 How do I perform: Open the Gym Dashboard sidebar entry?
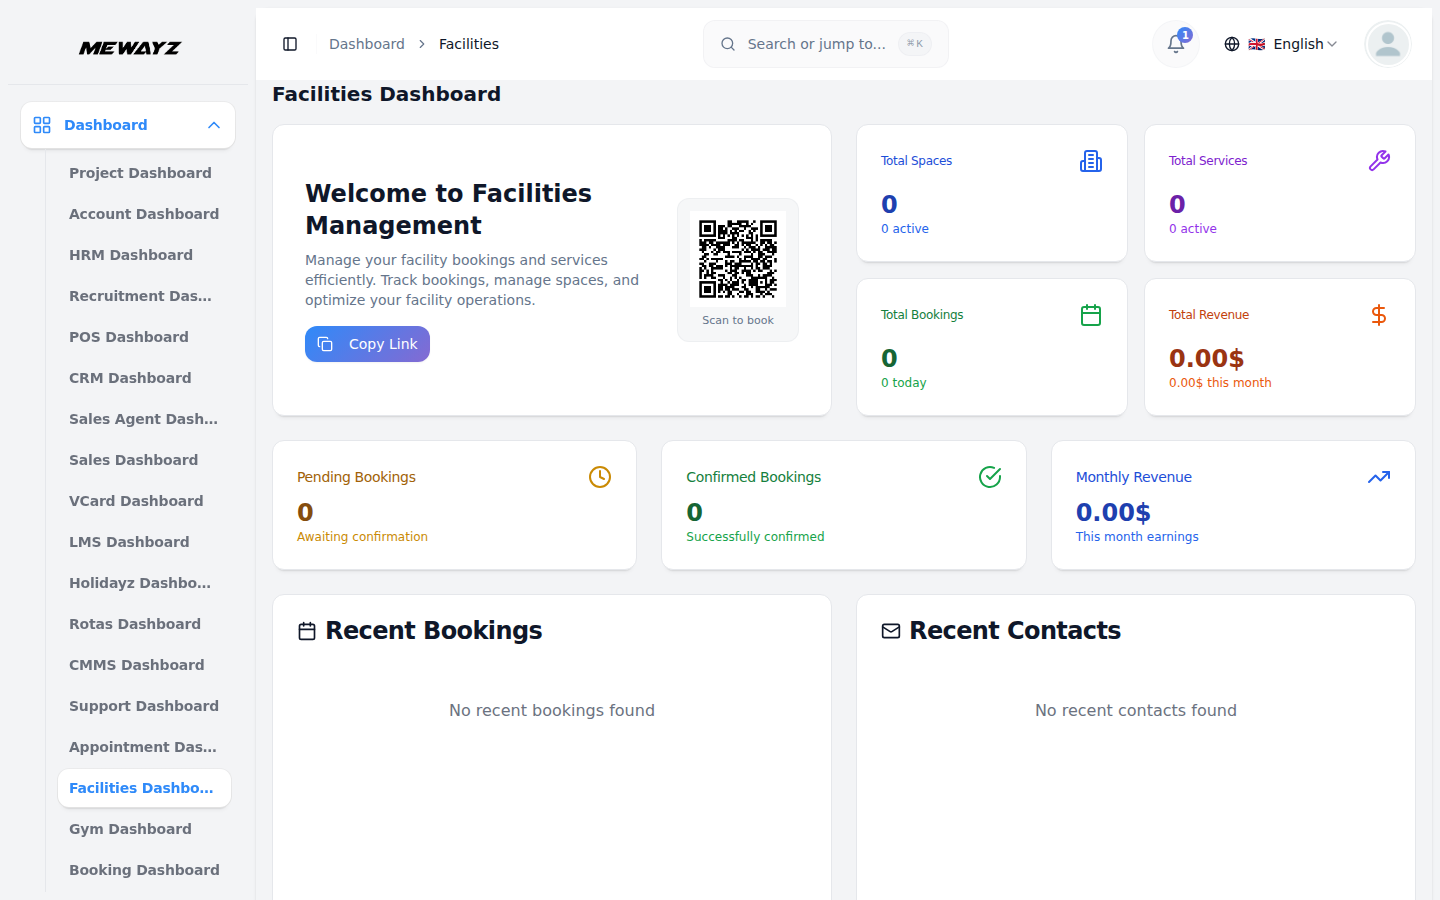[x=130, y=829]
